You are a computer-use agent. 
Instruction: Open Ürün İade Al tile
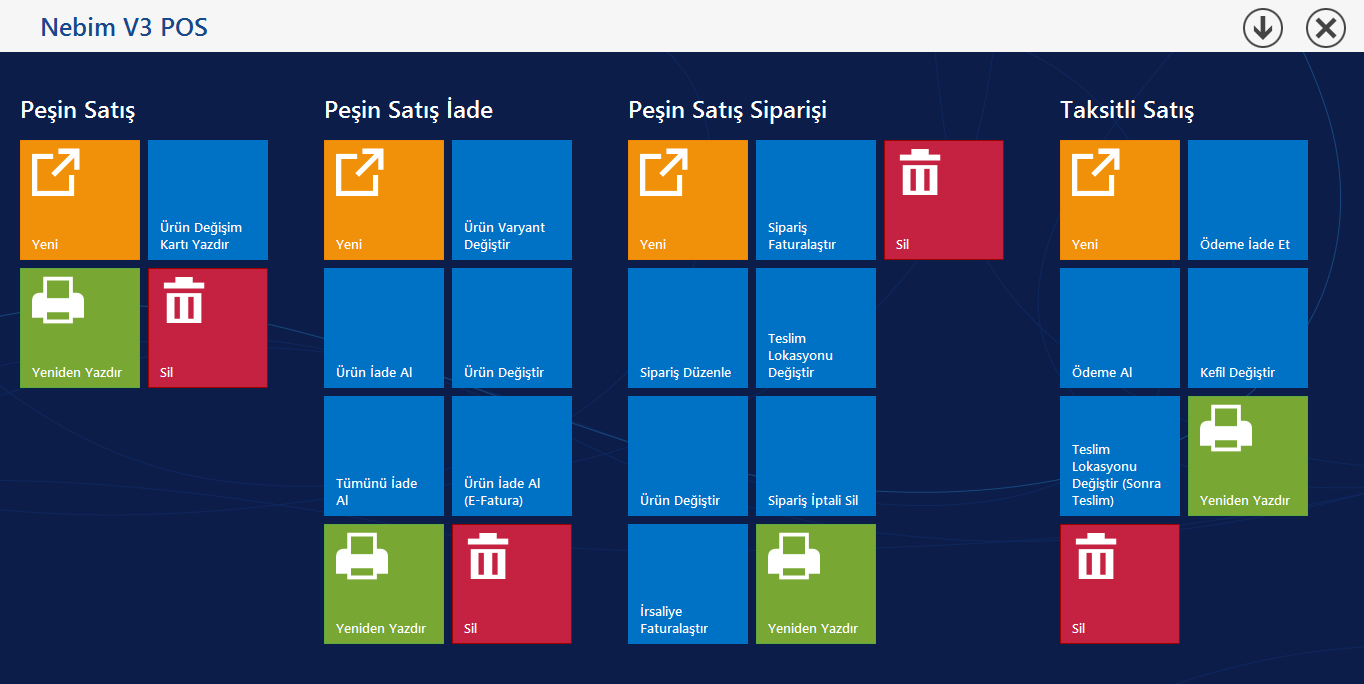pos(384,328)
